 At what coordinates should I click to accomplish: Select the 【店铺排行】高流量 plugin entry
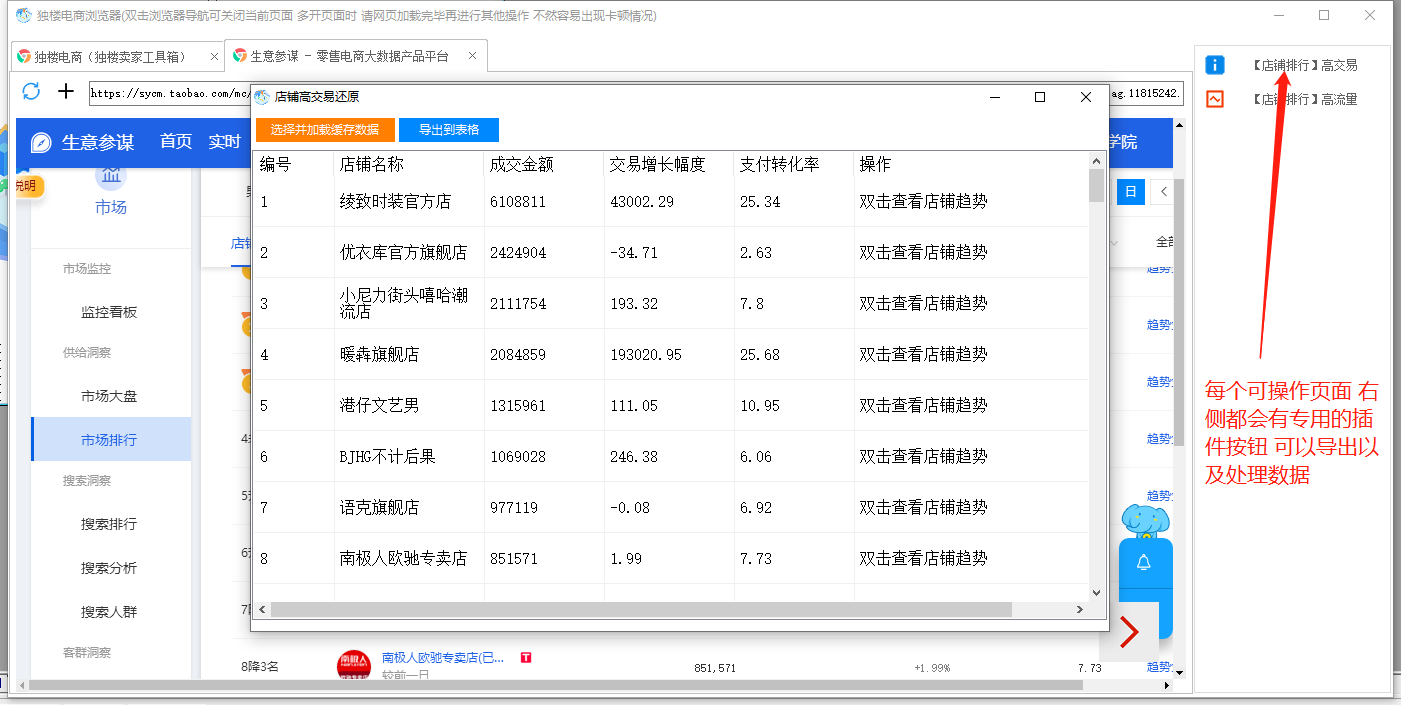1305,99
